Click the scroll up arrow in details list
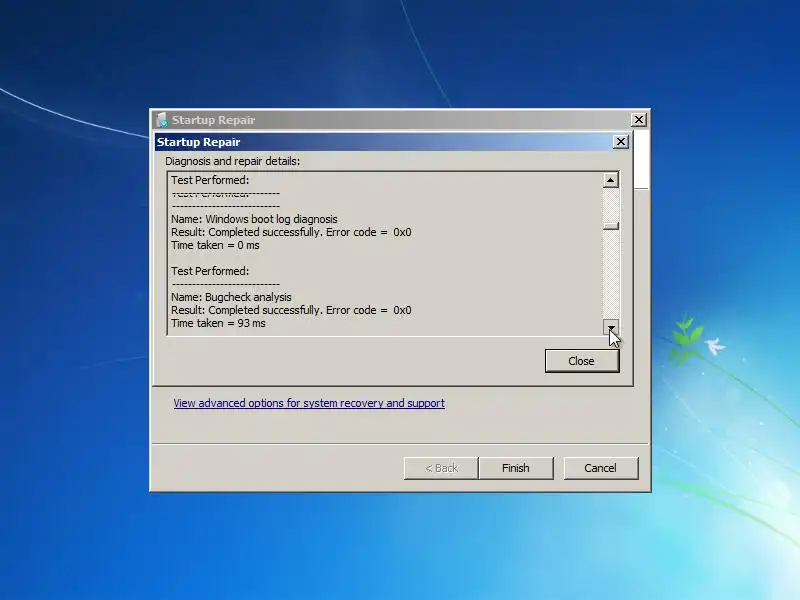800x600 pixels. [x=611, y=180]
